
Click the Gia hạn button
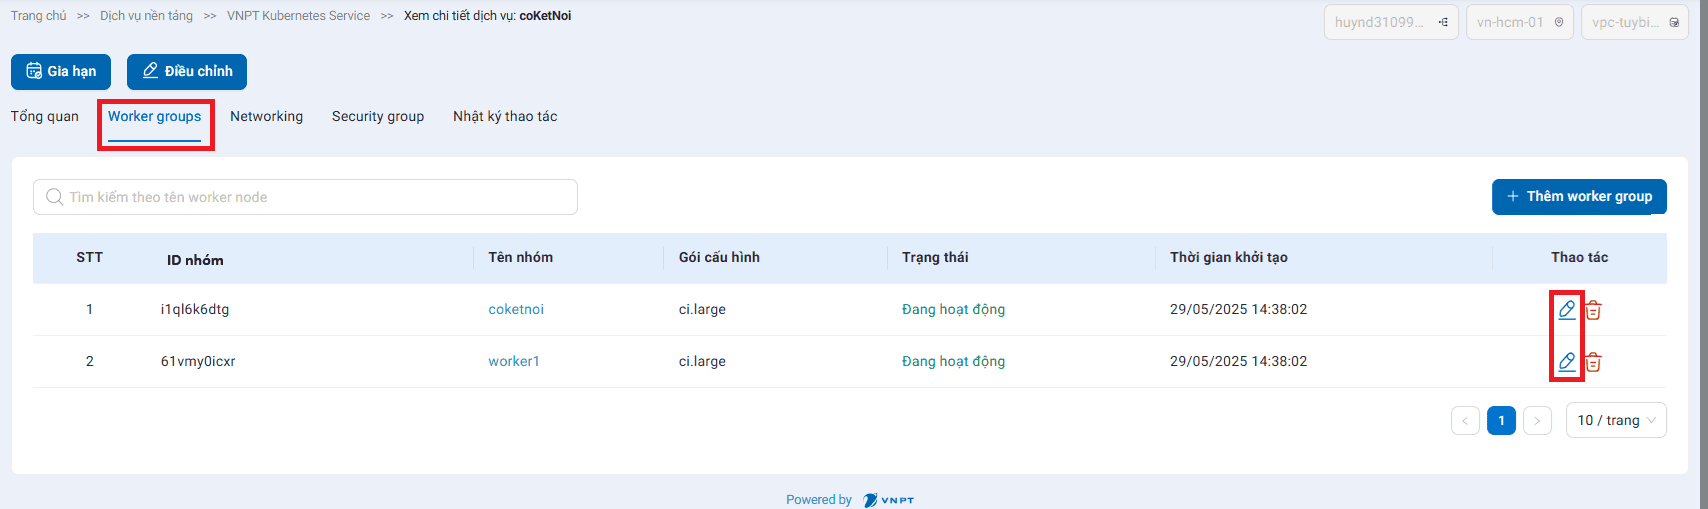pyautogui.click(x=61, y=71)
